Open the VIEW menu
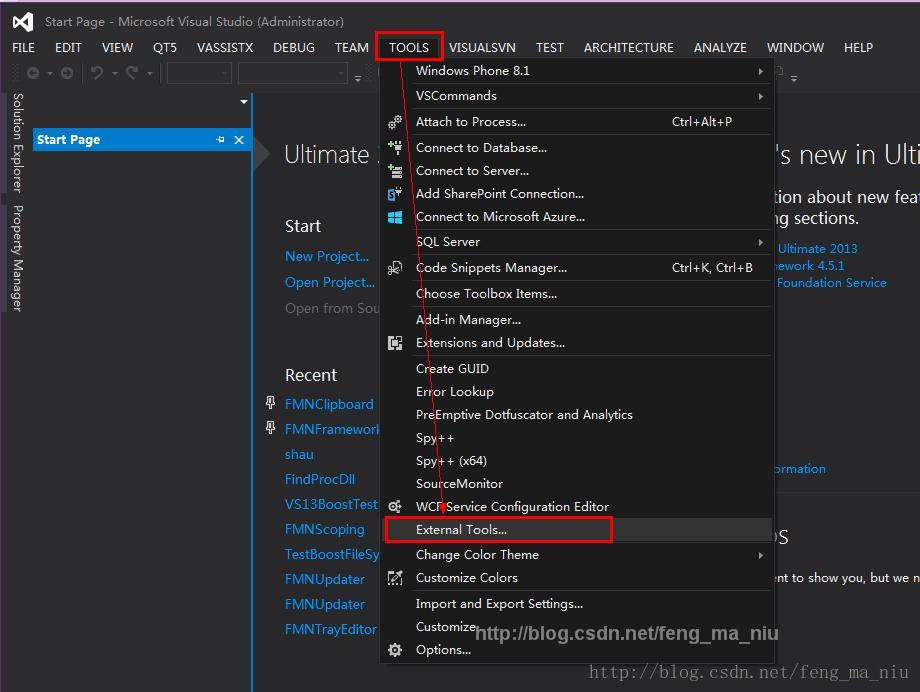920x692 pixels. (x=117, y=48)
